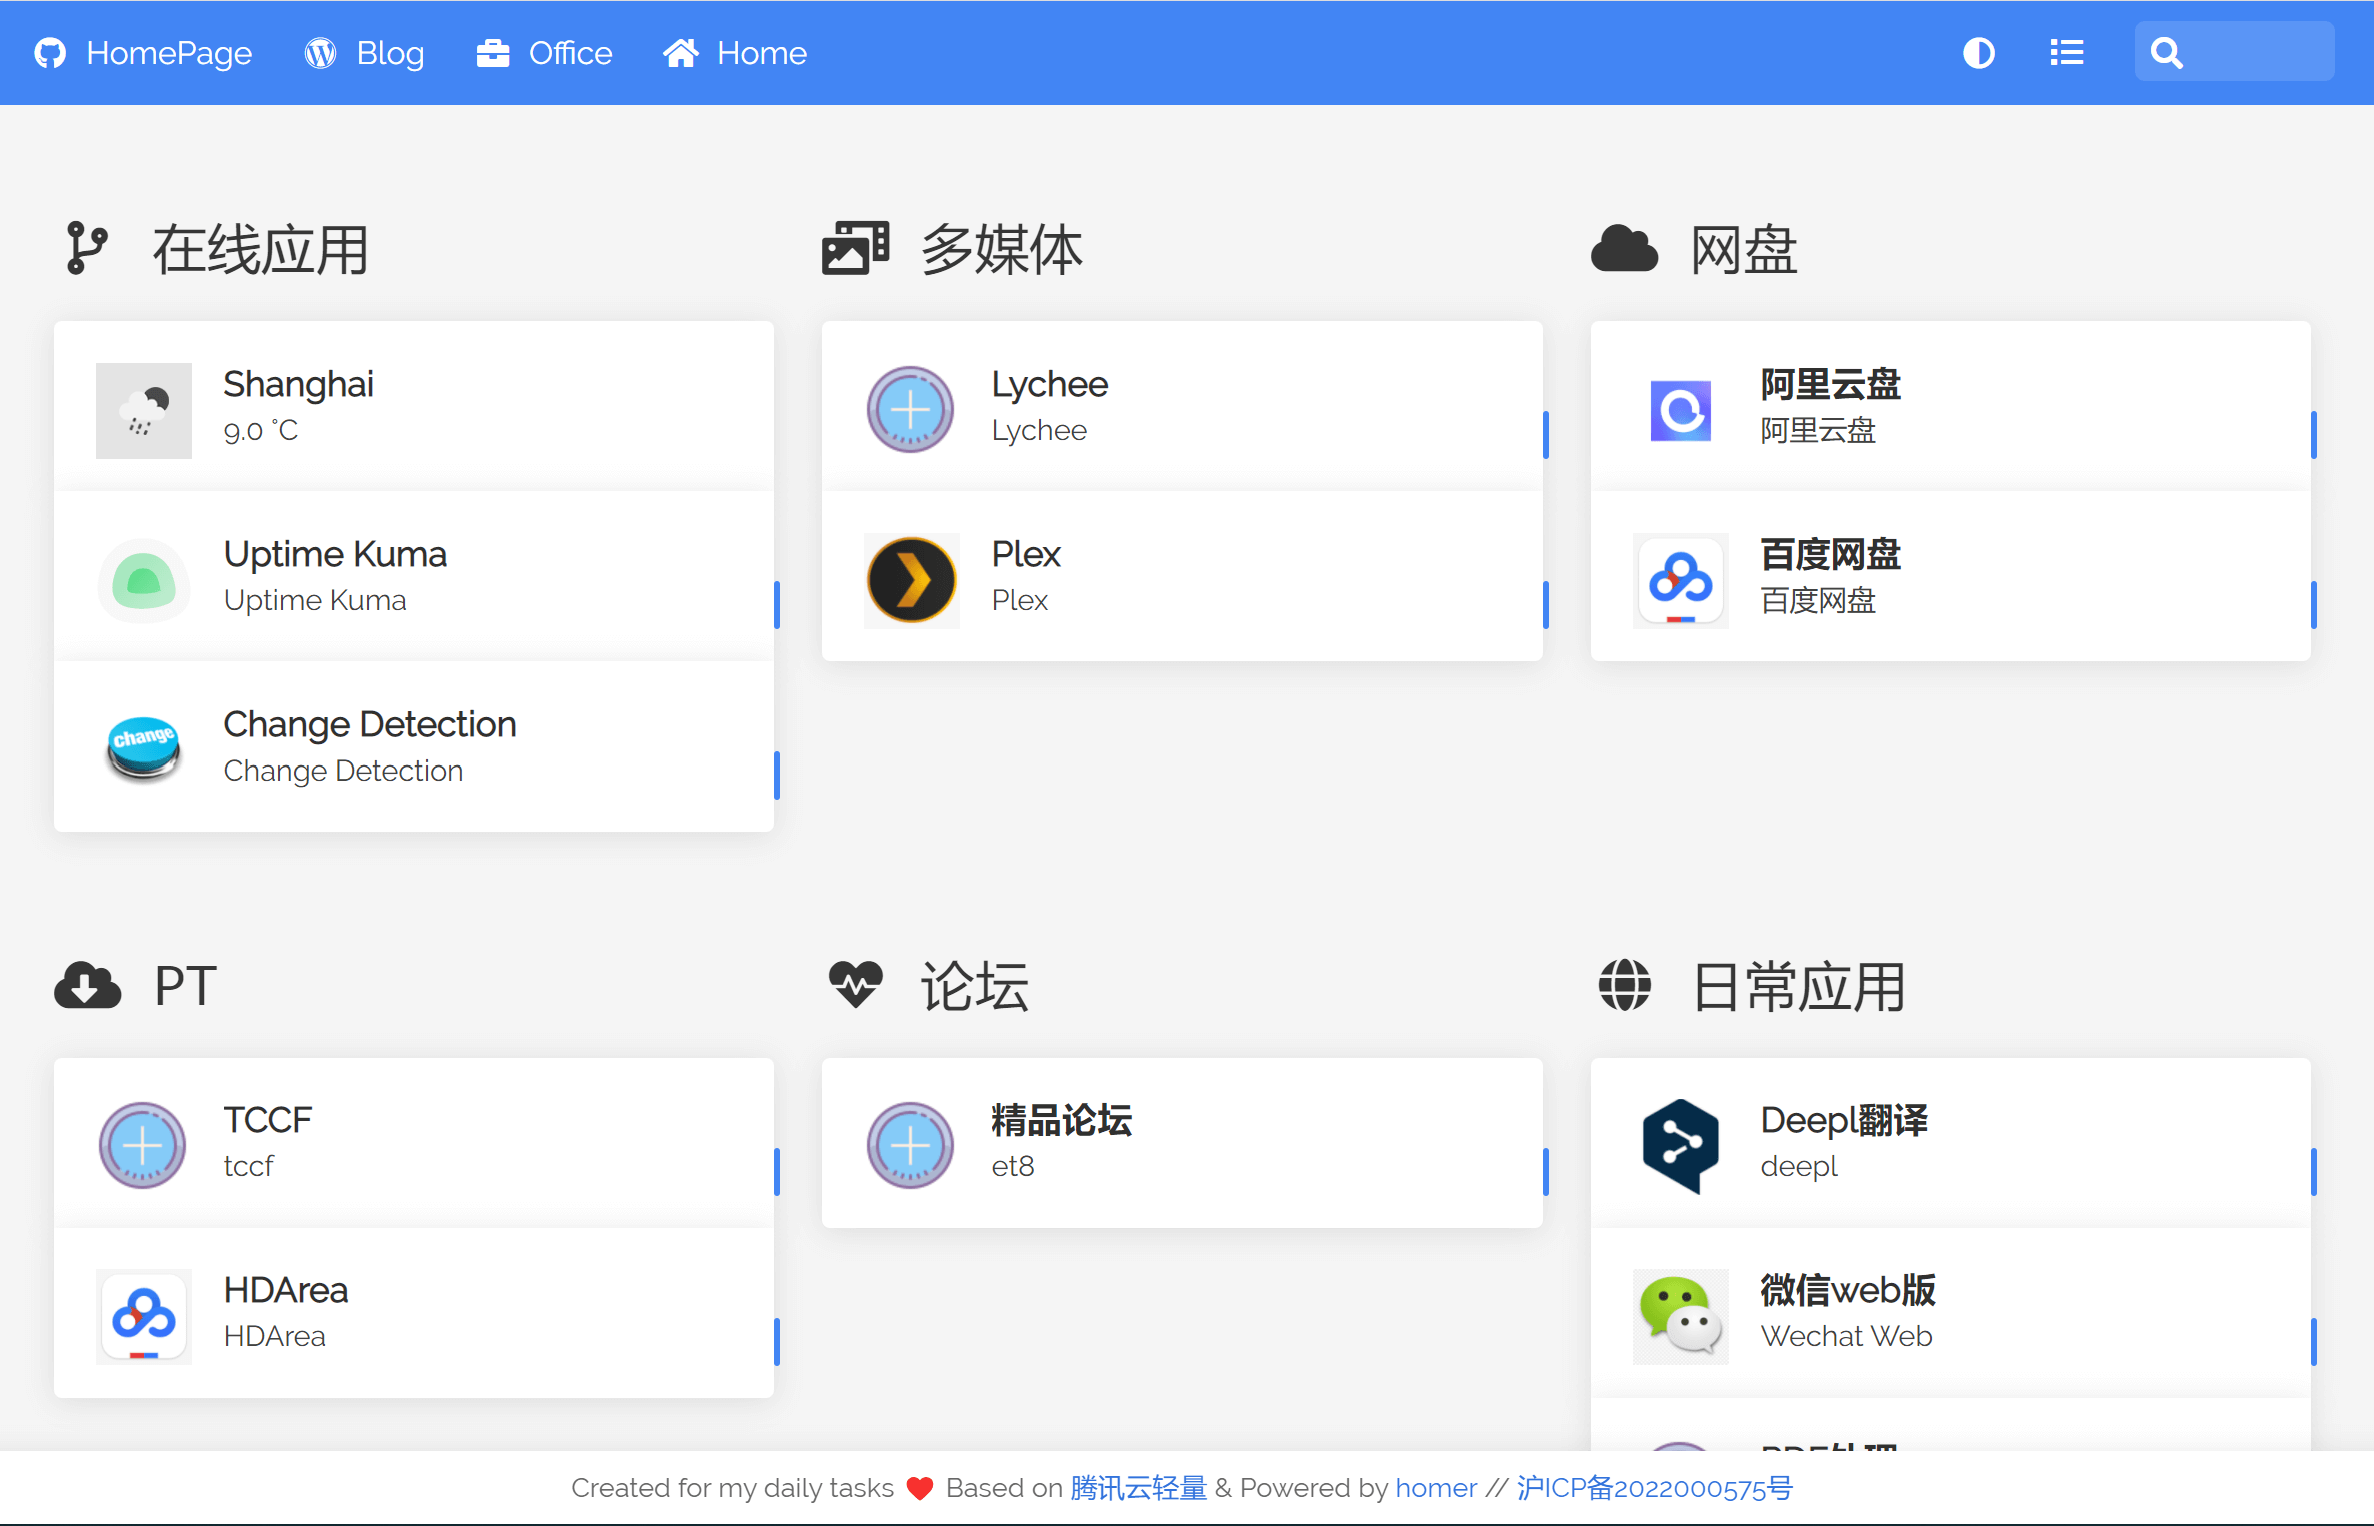2374x1526 pixels.
Task: Click the heartbeat icon beside 论坛
Action: click(x=856, y=985)
